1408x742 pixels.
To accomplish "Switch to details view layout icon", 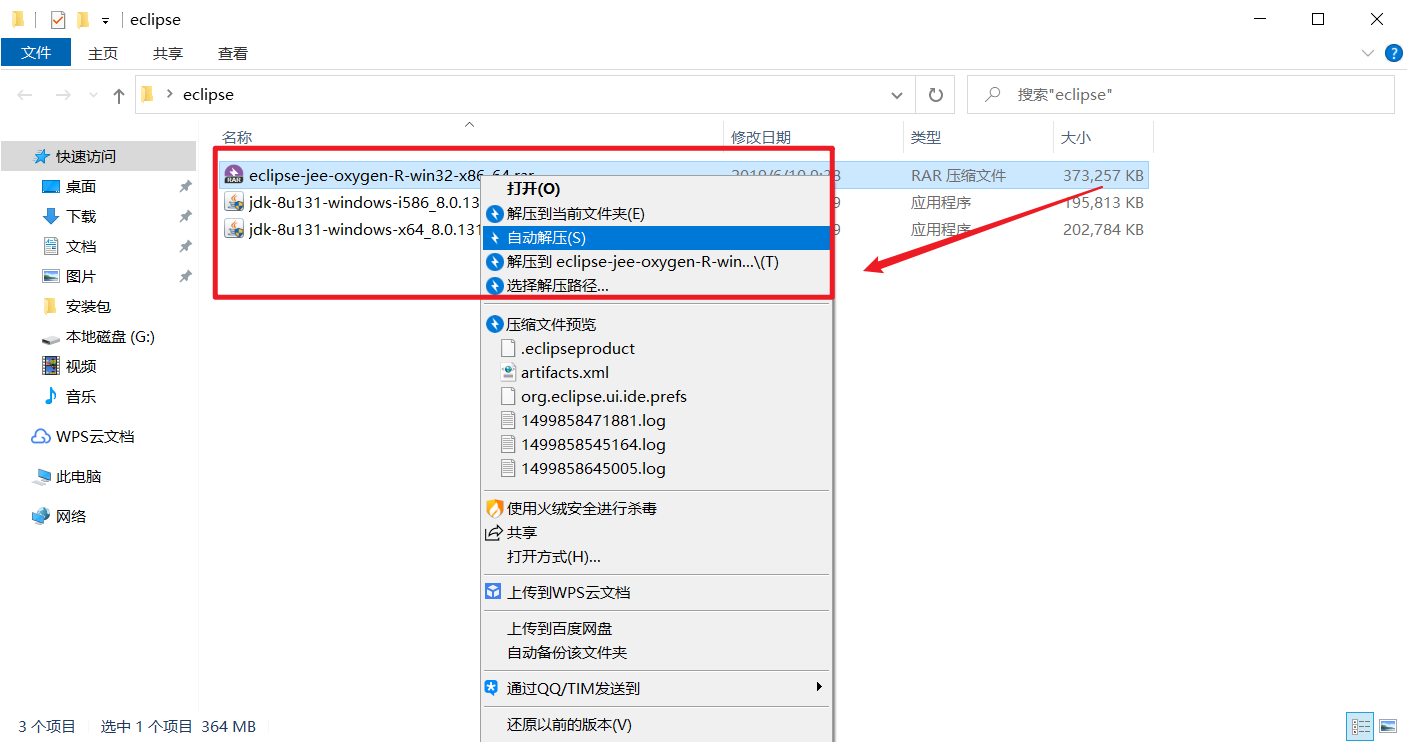I will click(1360, 726).
